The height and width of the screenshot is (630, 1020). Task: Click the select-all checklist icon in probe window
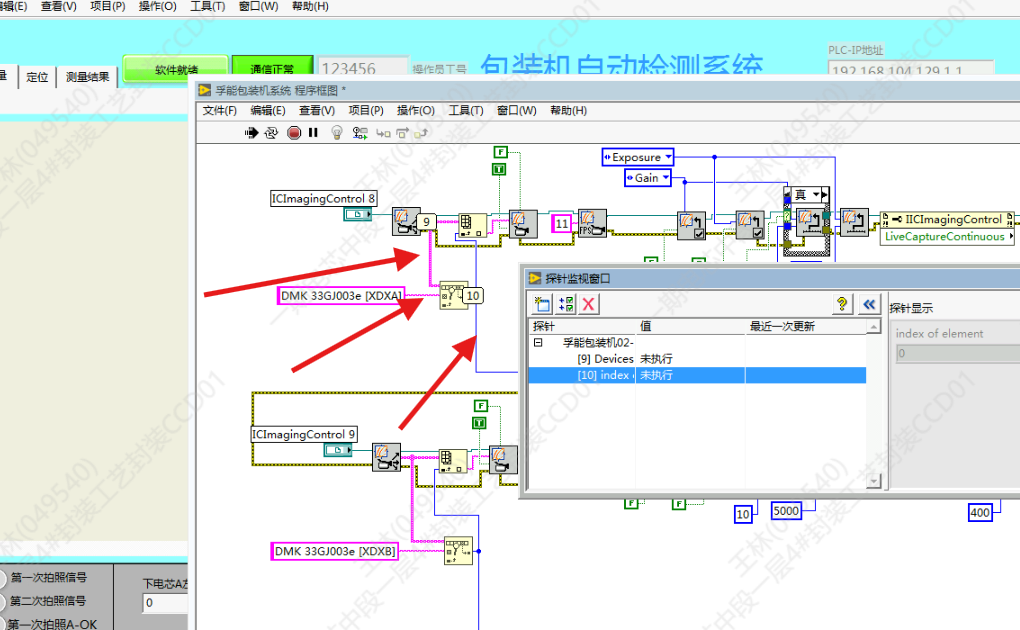click(x=565, y=304)
